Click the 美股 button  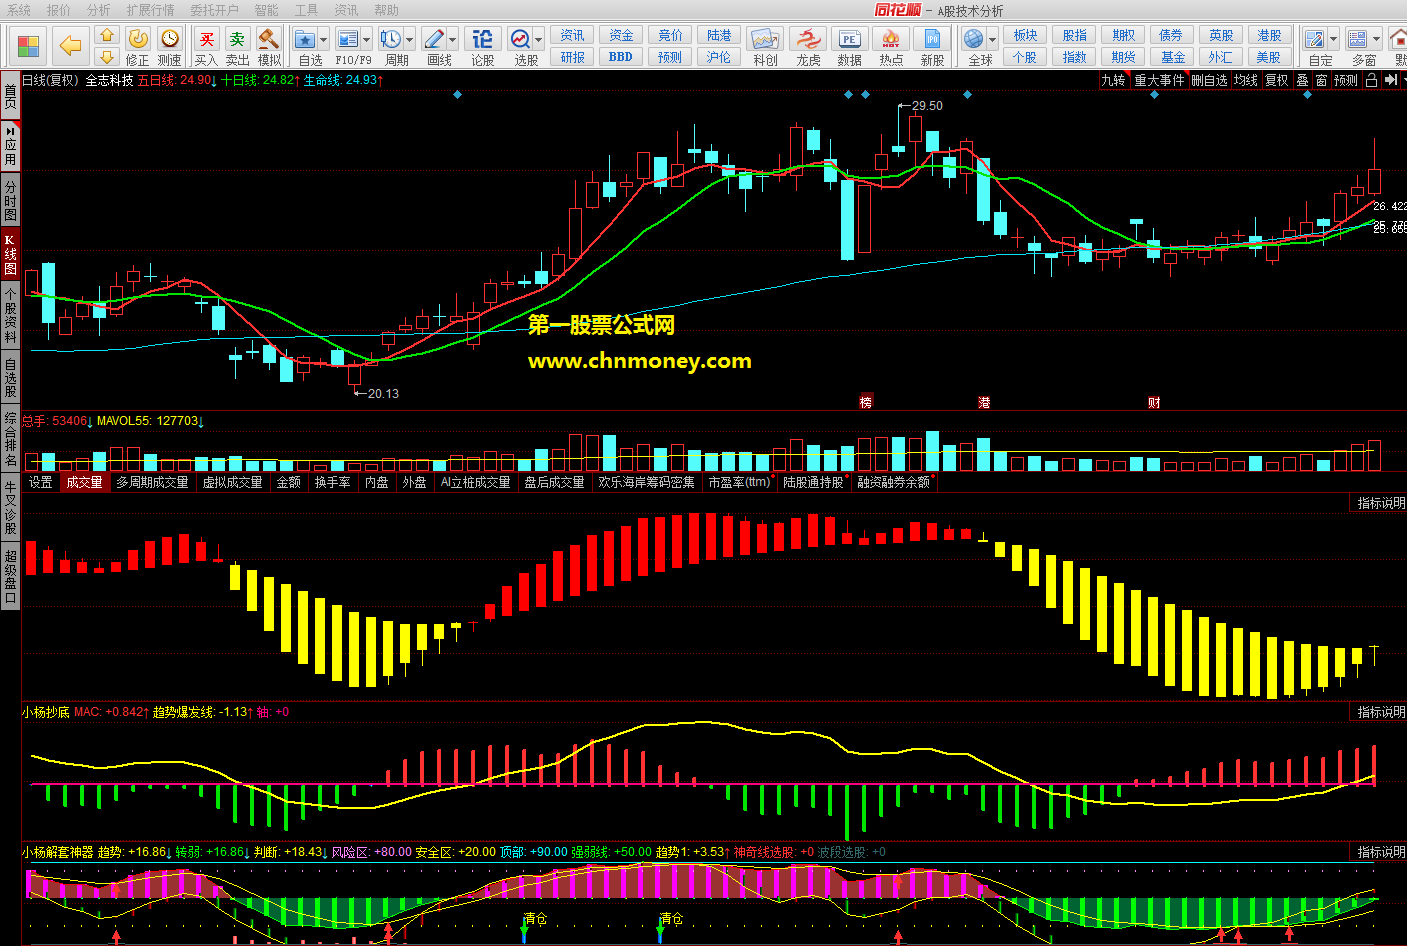1269,57
